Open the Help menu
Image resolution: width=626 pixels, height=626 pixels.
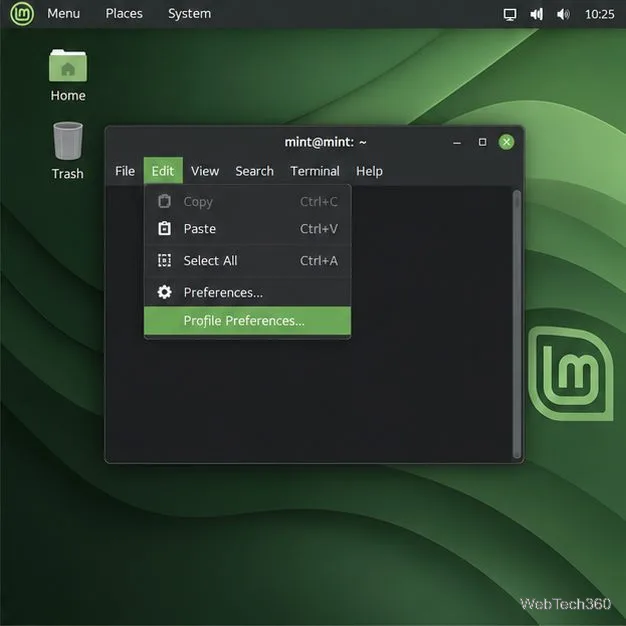pyautogui.click(x=369, y=171)
